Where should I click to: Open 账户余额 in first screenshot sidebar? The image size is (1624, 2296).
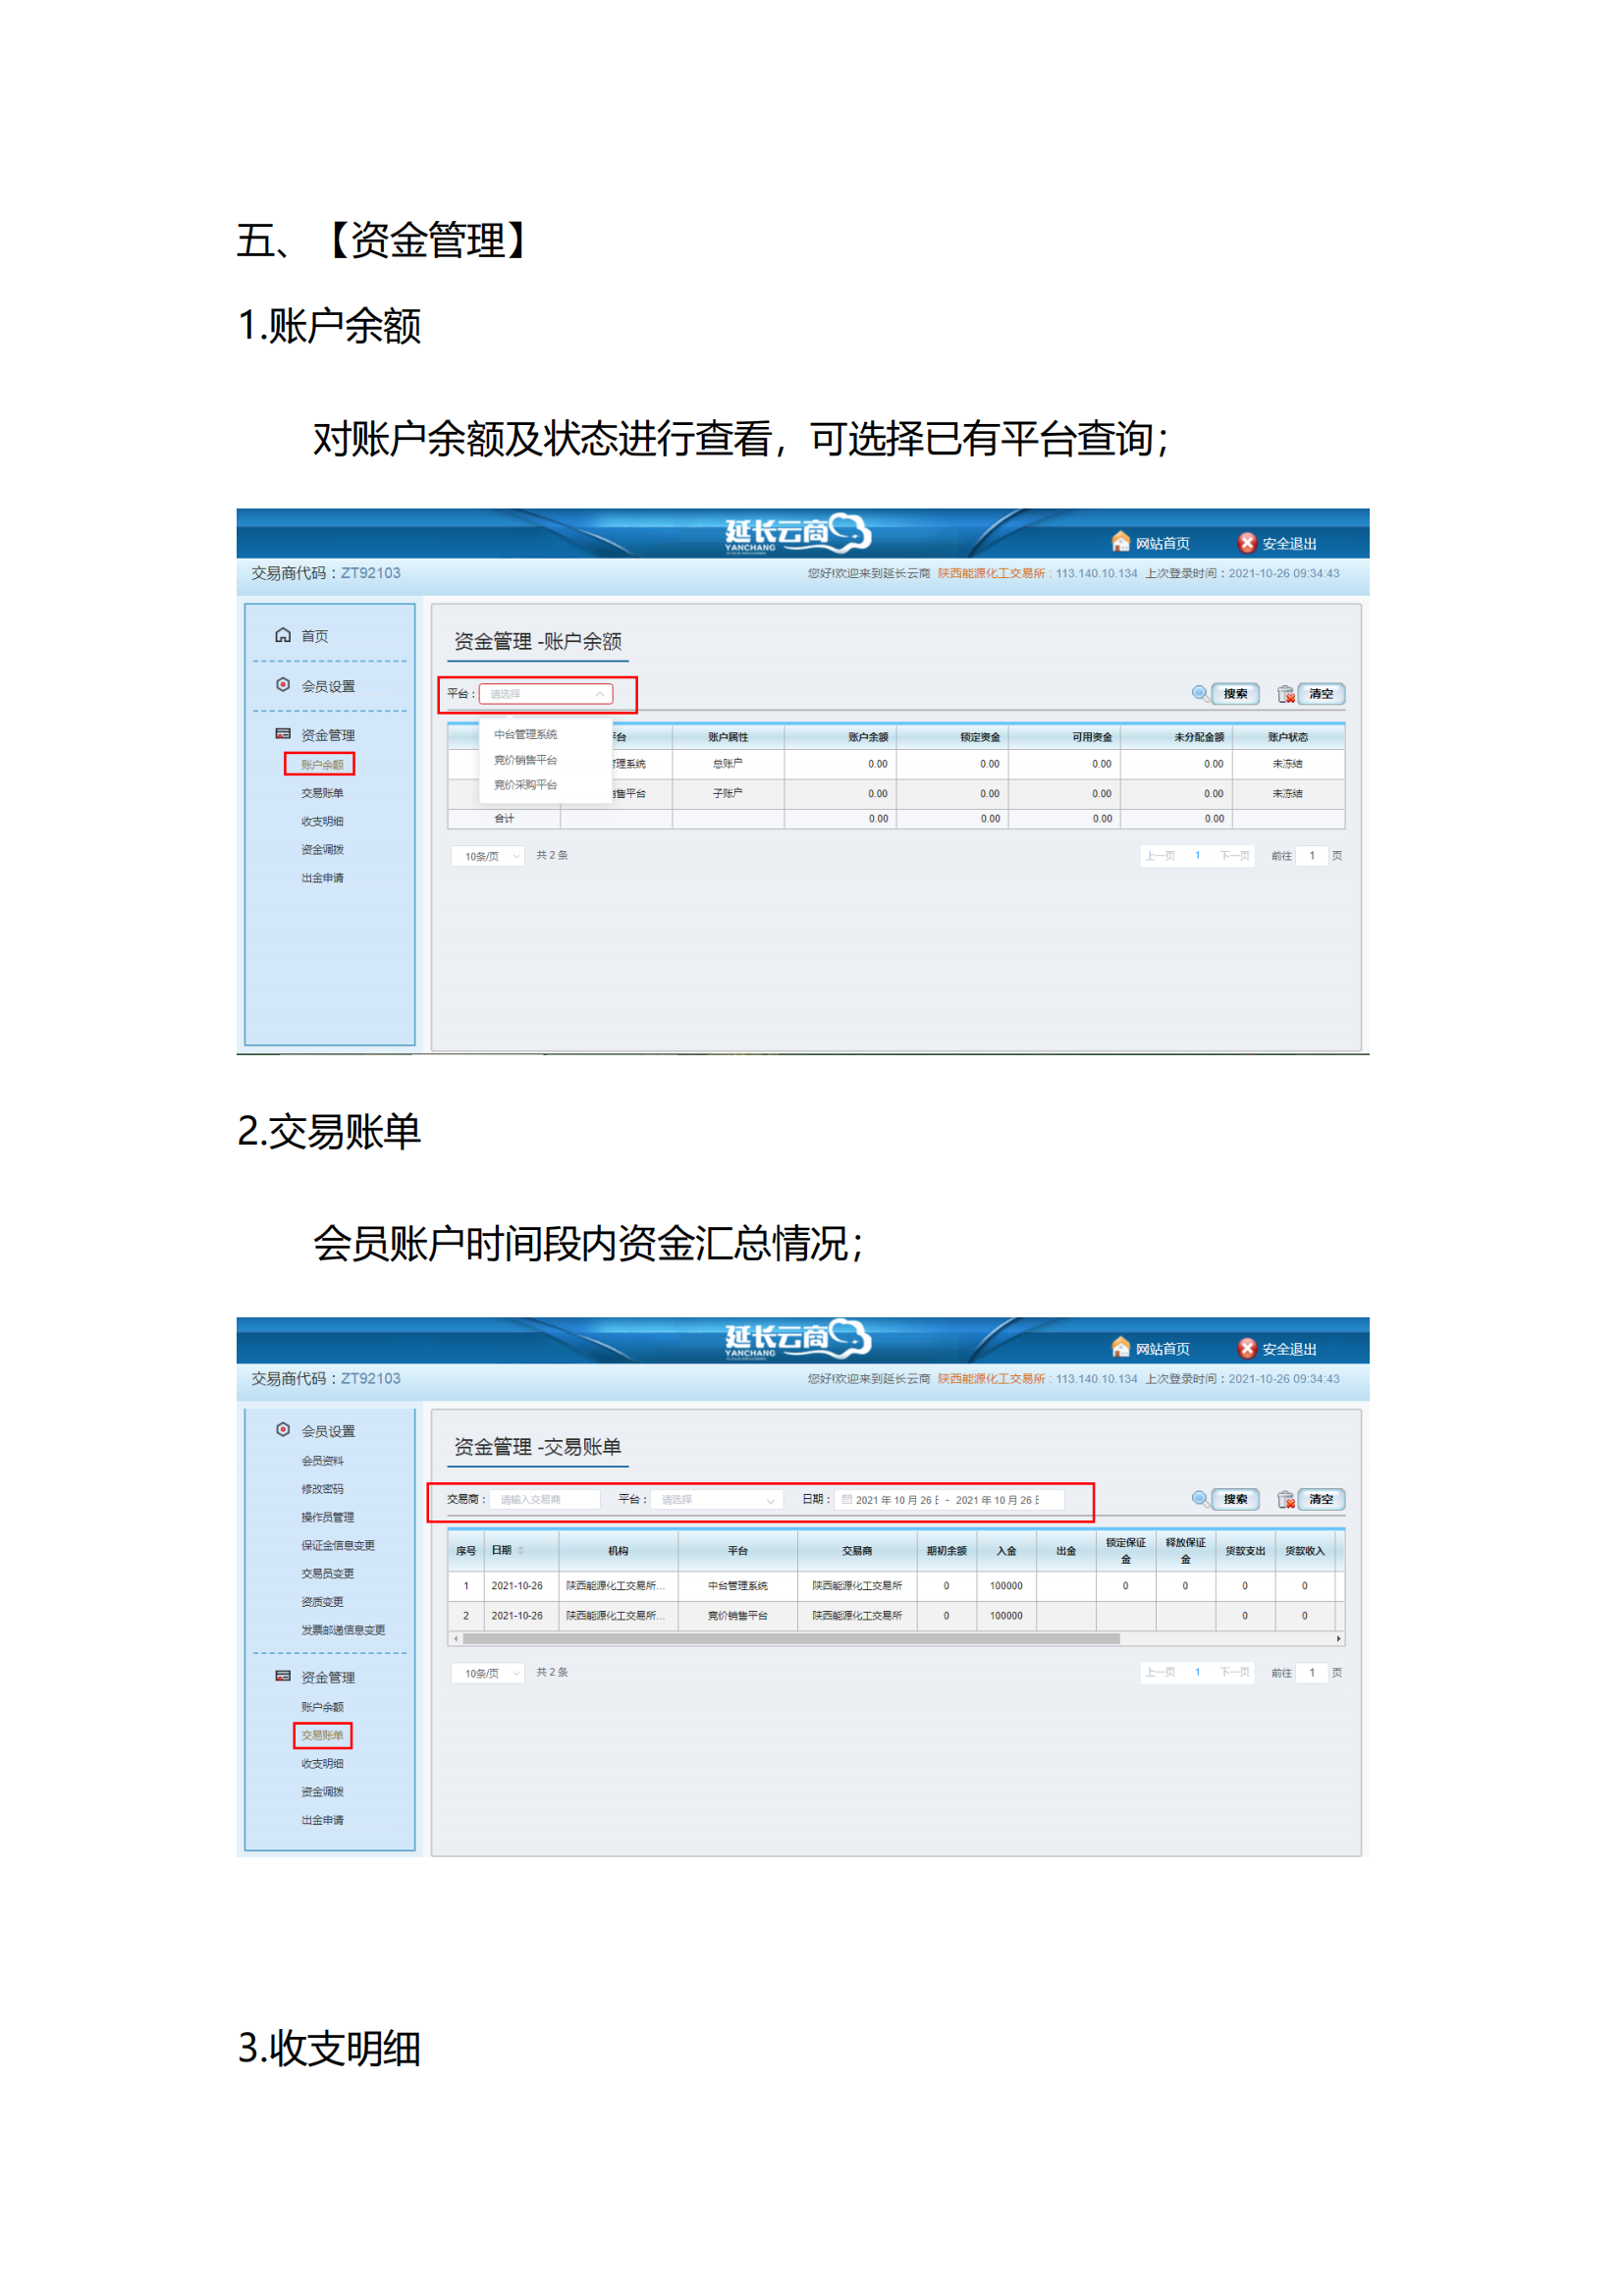point(322,764)
